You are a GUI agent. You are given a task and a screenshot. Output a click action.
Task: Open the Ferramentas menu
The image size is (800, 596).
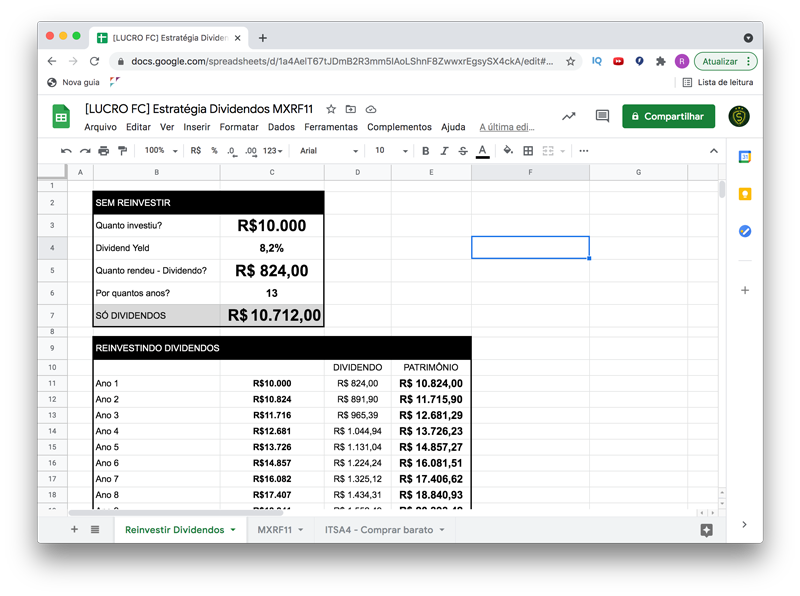click(x=331, y=127)
